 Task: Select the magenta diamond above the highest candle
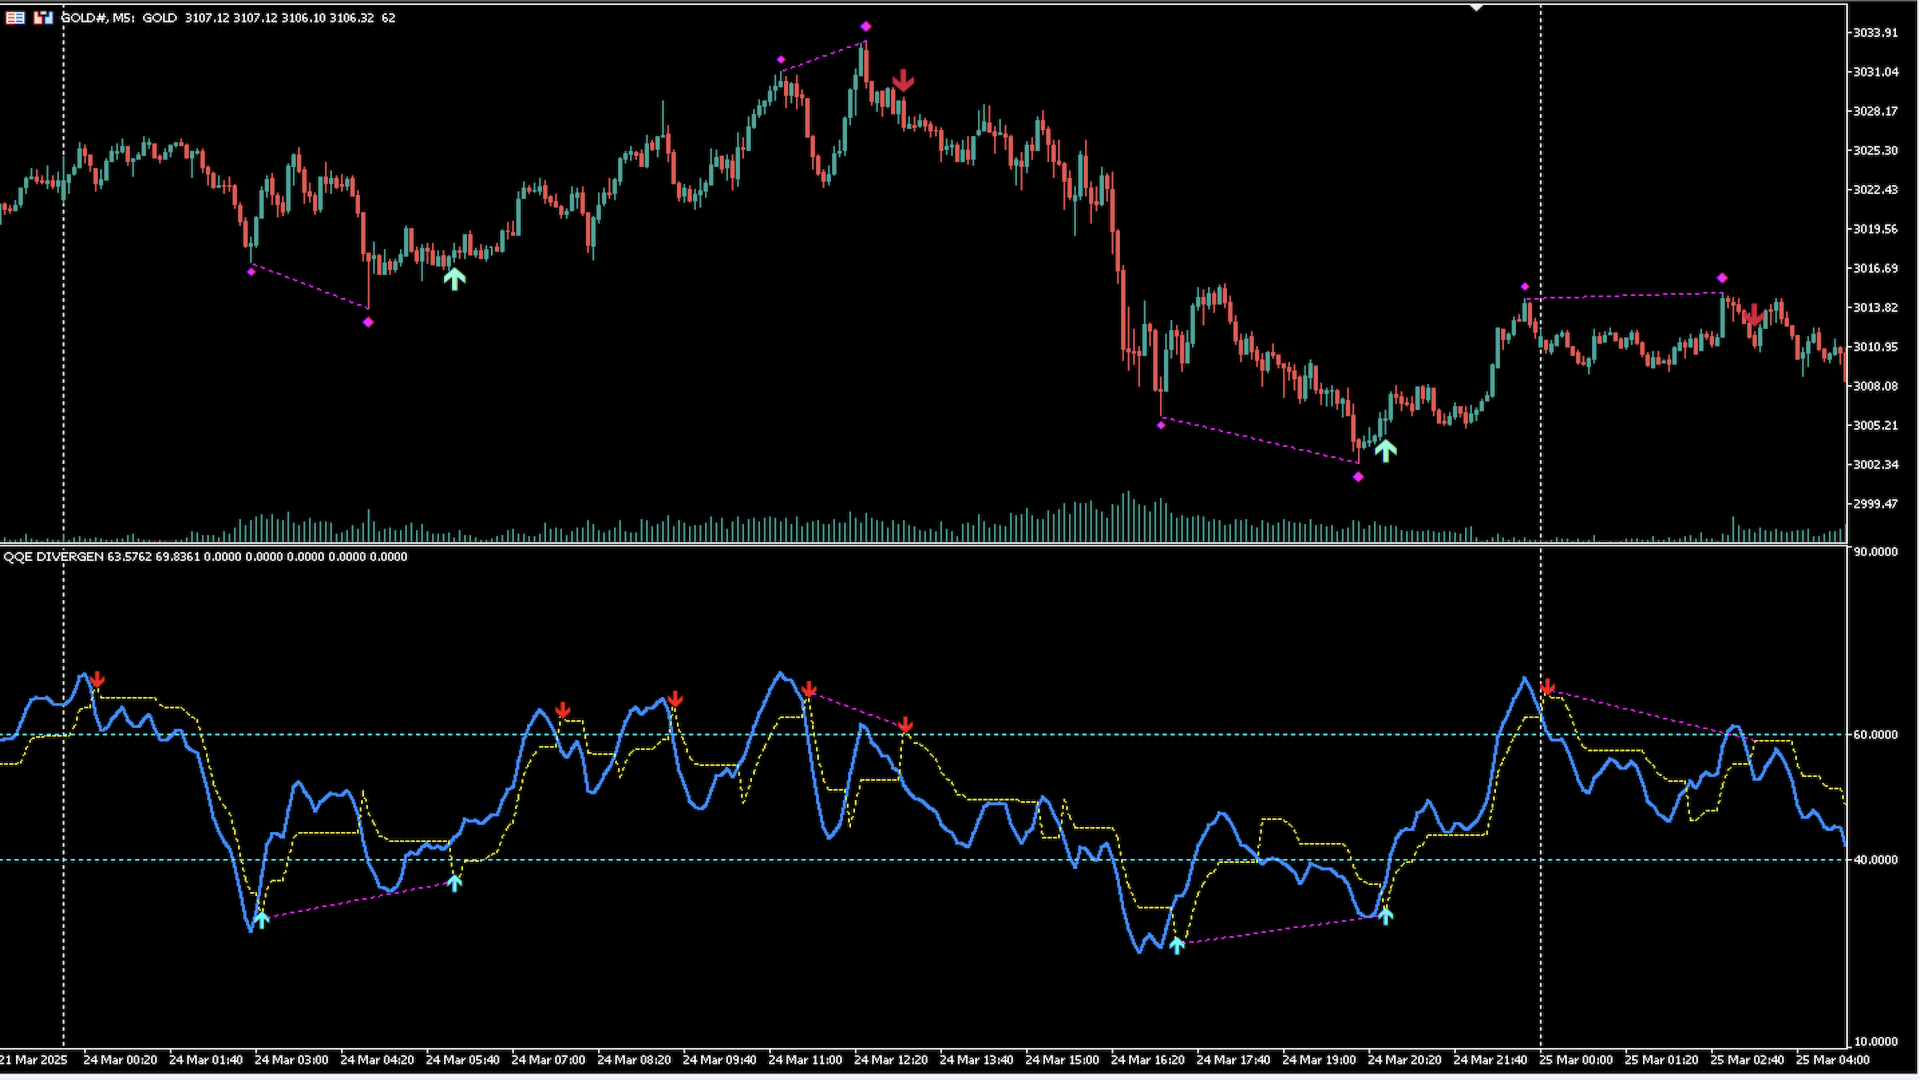[x=866, y=26]
